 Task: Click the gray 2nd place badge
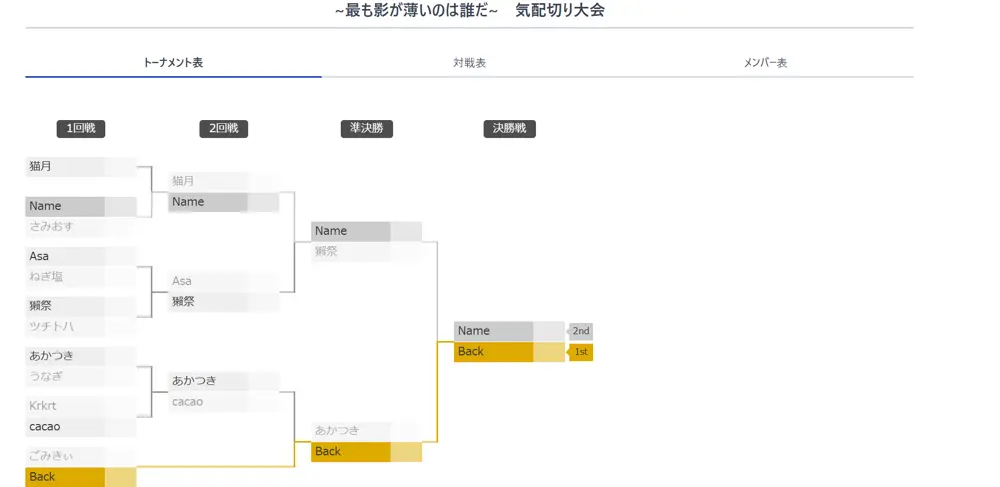coord(581,331)
